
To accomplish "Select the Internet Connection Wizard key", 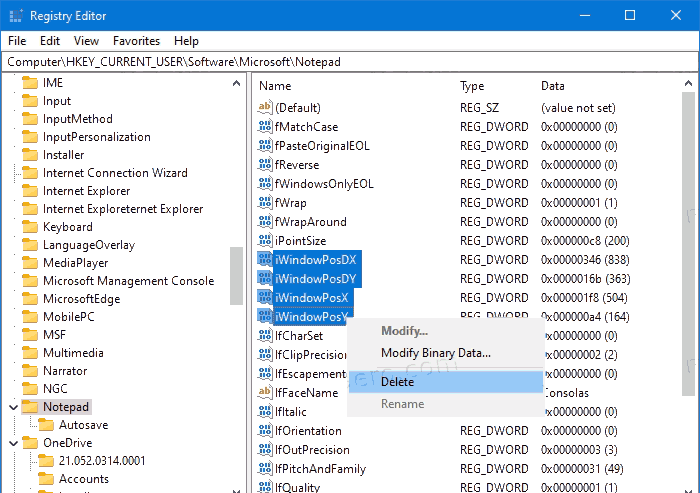I will point(115,173).
